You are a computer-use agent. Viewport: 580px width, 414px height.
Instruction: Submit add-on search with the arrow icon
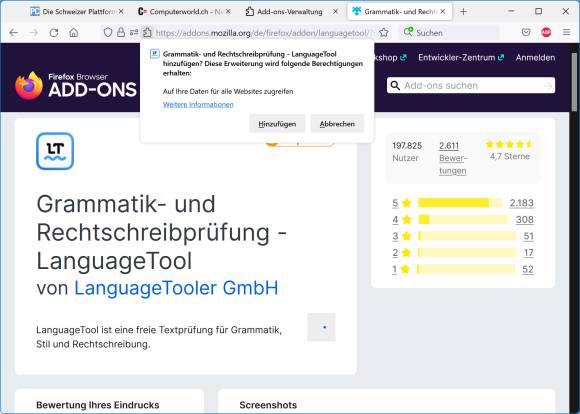[x=548, y=86]
